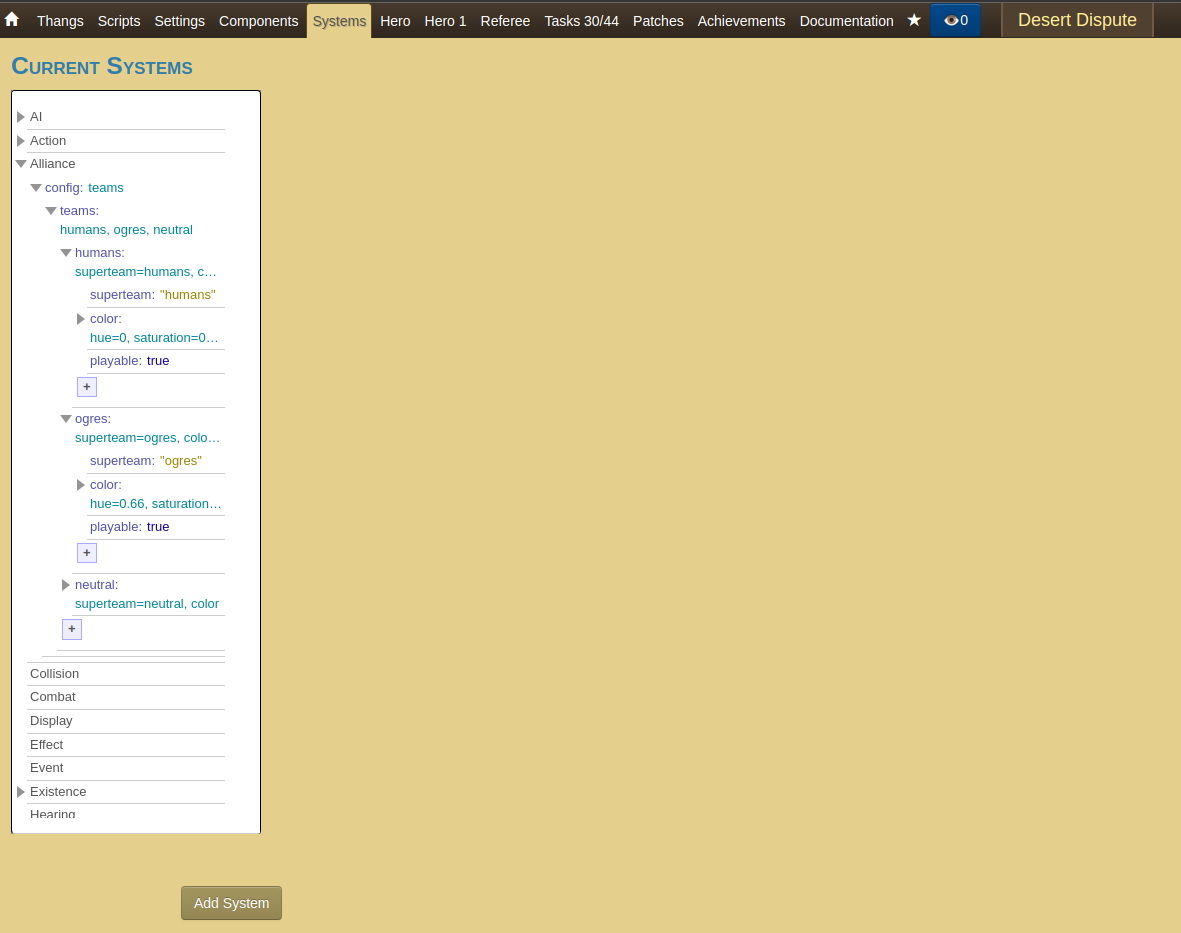1181x933 pixels.
Task: Select the Collision system row
Action: [126, 674]
